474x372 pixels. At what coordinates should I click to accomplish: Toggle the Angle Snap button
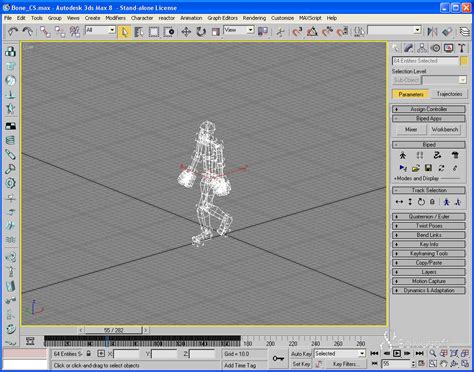(312, 32)
